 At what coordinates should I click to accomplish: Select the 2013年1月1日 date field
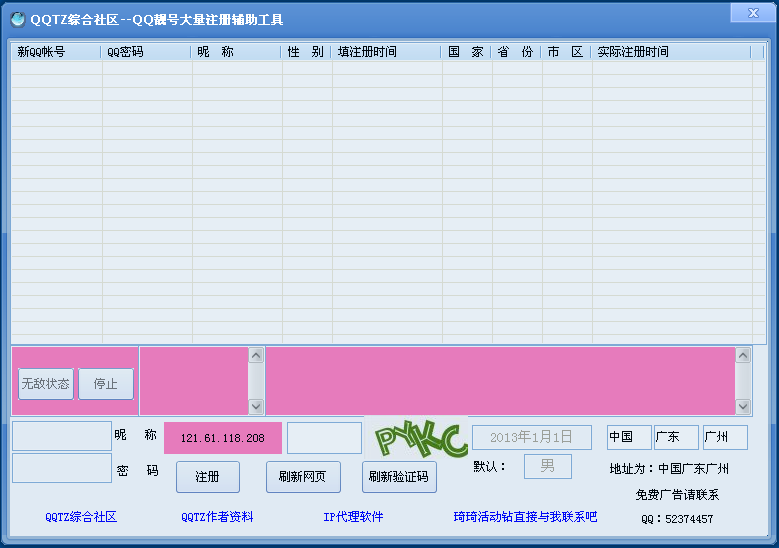point(532,437)
